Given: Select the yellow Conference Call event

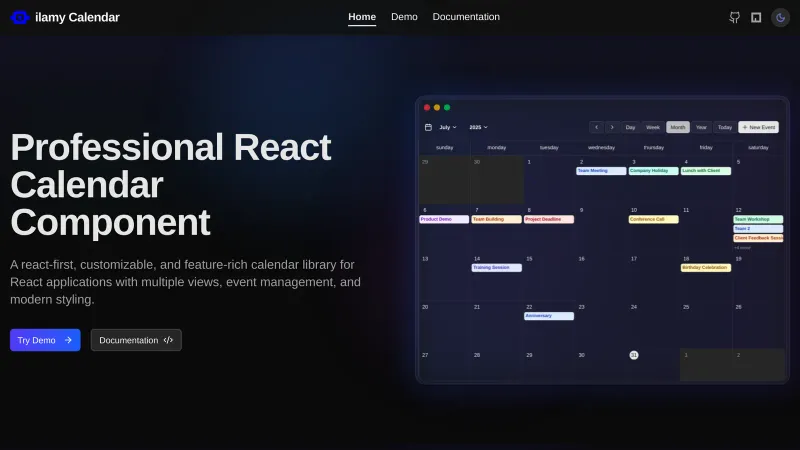Looking at the screenshot, I should click(x=653, y=219).
